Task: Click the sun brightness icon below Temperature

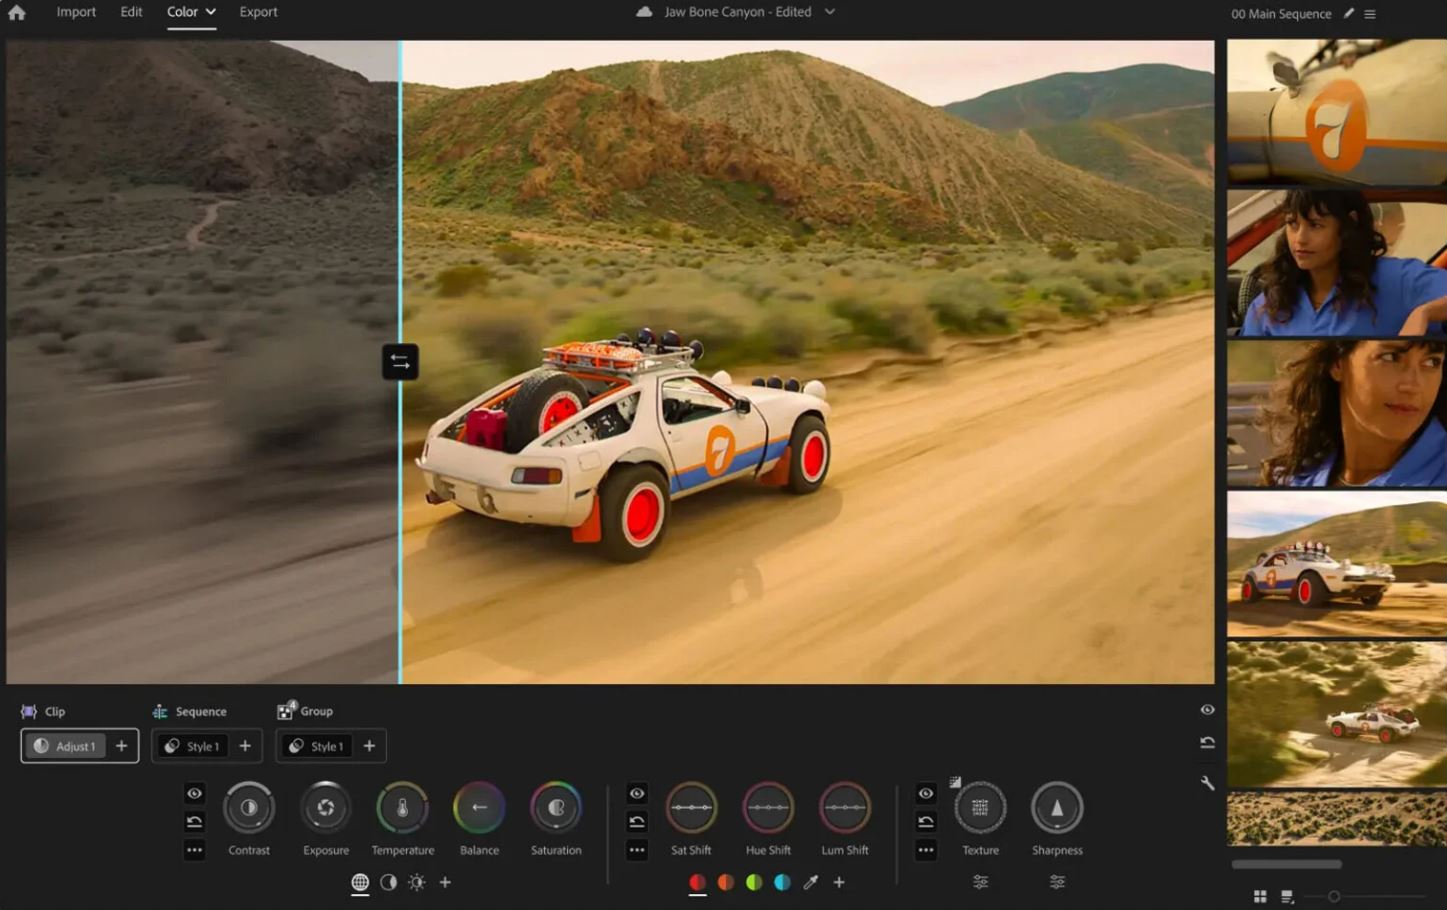Action: click(416, 882)
